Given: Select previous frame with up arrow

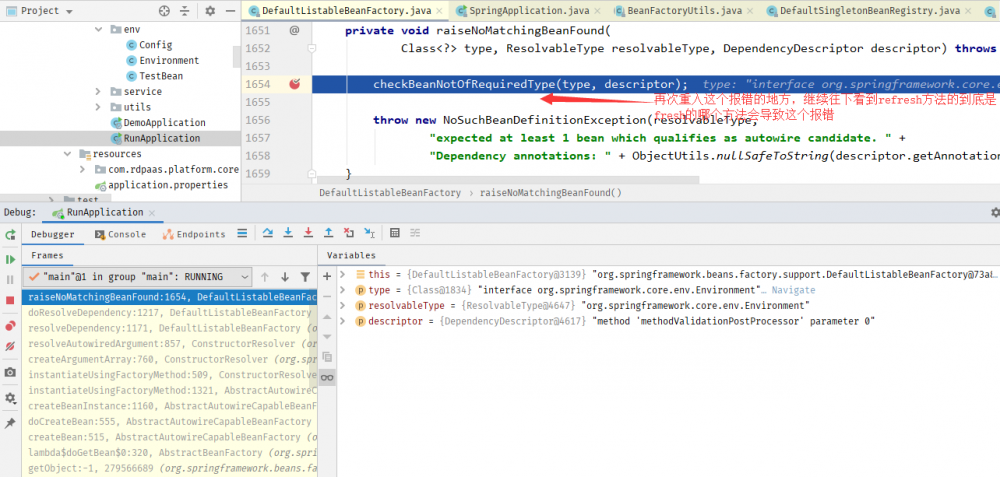Looking at the screenshot, I should pyautogui.click(x=265, y=277).
